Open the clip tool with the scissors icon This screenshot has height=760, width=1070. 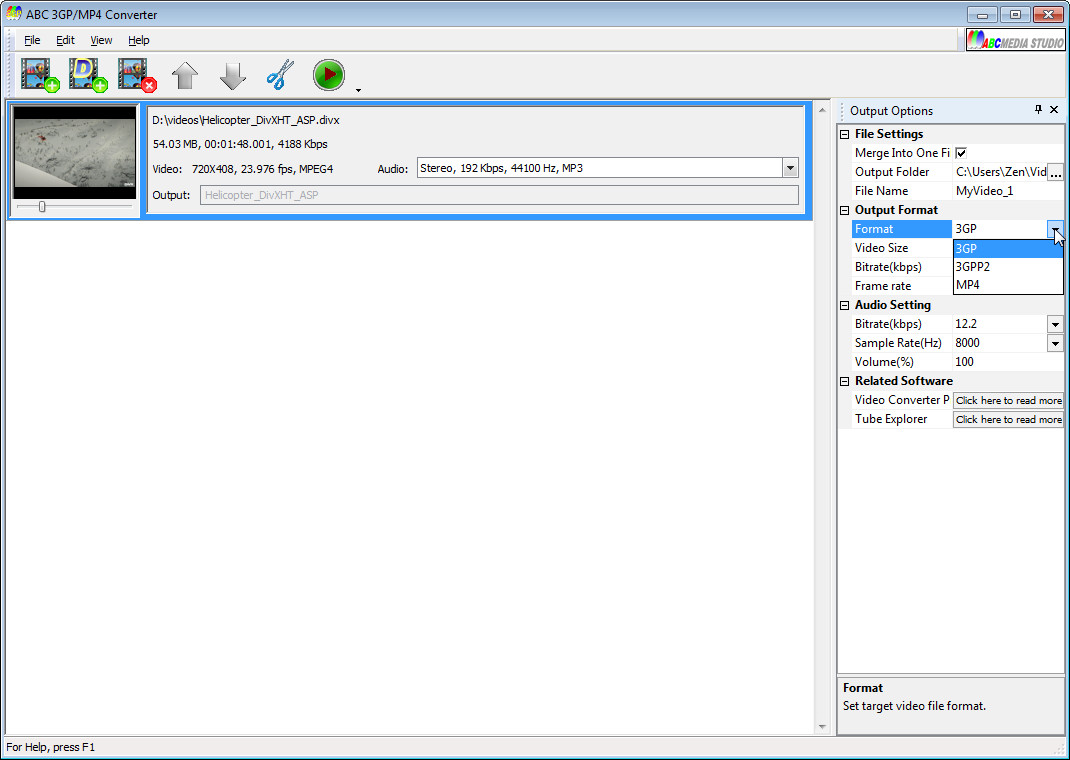[280, 75]
